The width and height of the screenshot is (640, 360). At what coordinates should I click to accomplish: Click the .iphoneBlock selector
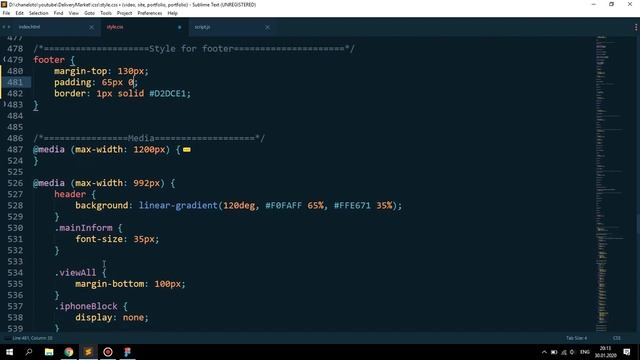(x=86, y=306)
